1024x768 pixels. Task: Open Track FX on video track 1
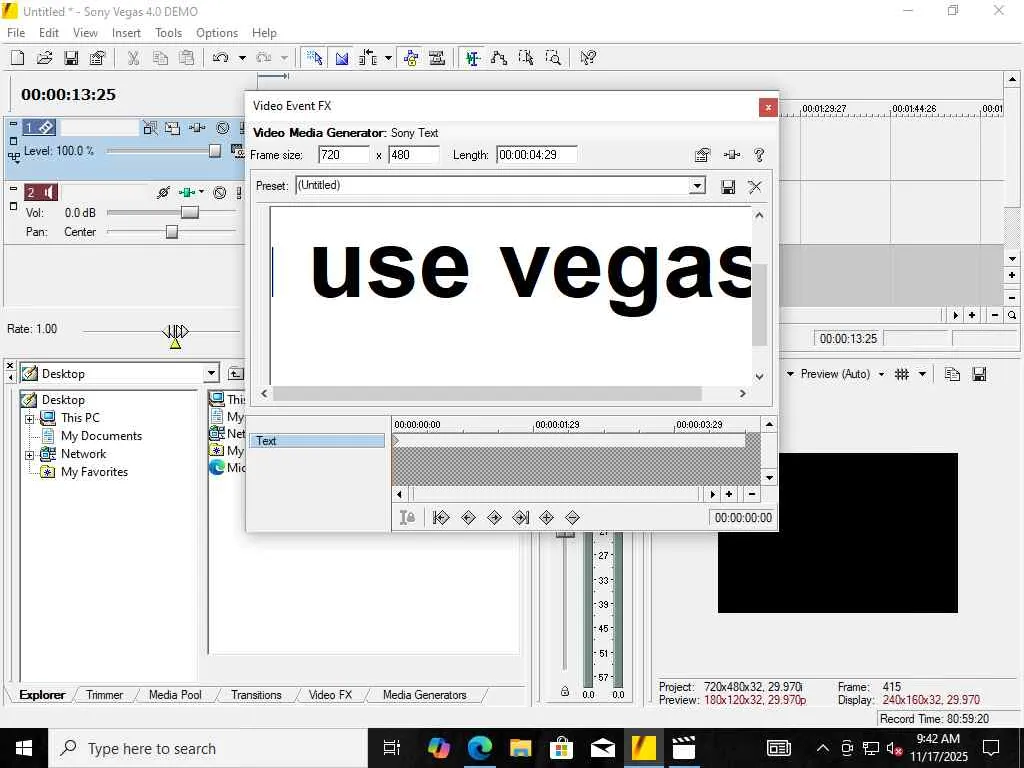(x=197, y=128)
